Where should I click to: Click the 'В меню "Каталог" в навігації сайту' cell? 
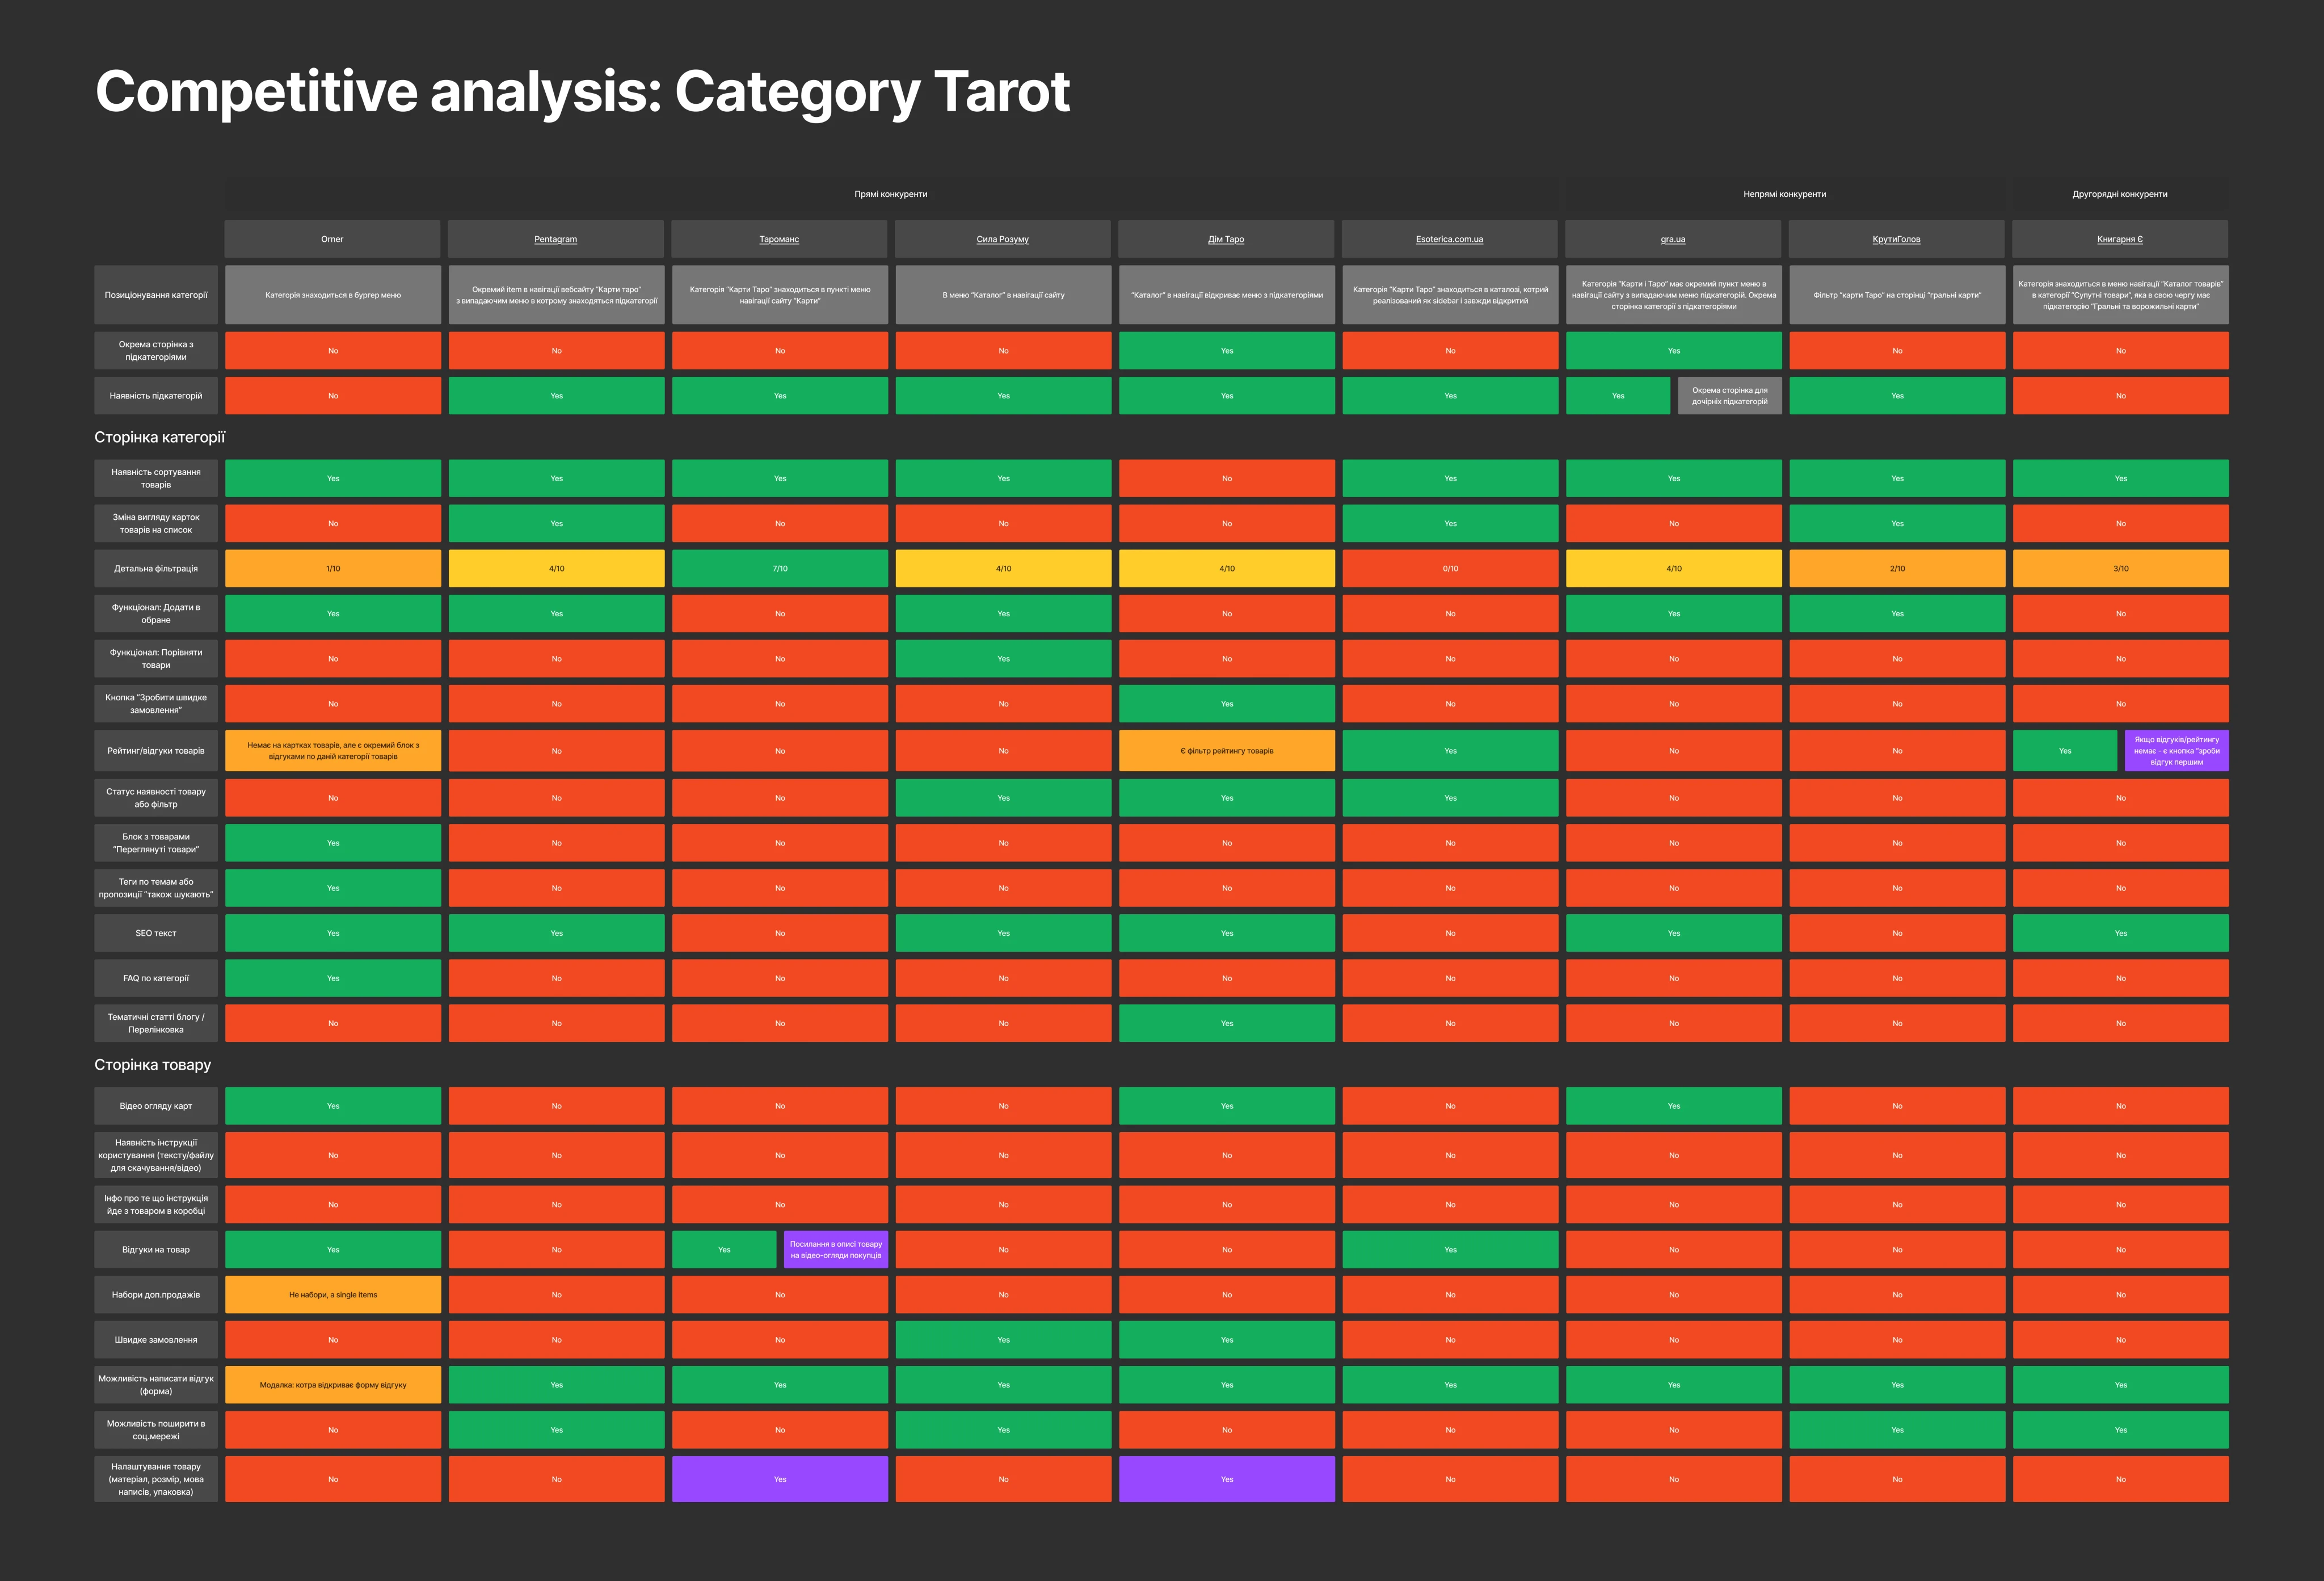click(x=1003, y=295)
